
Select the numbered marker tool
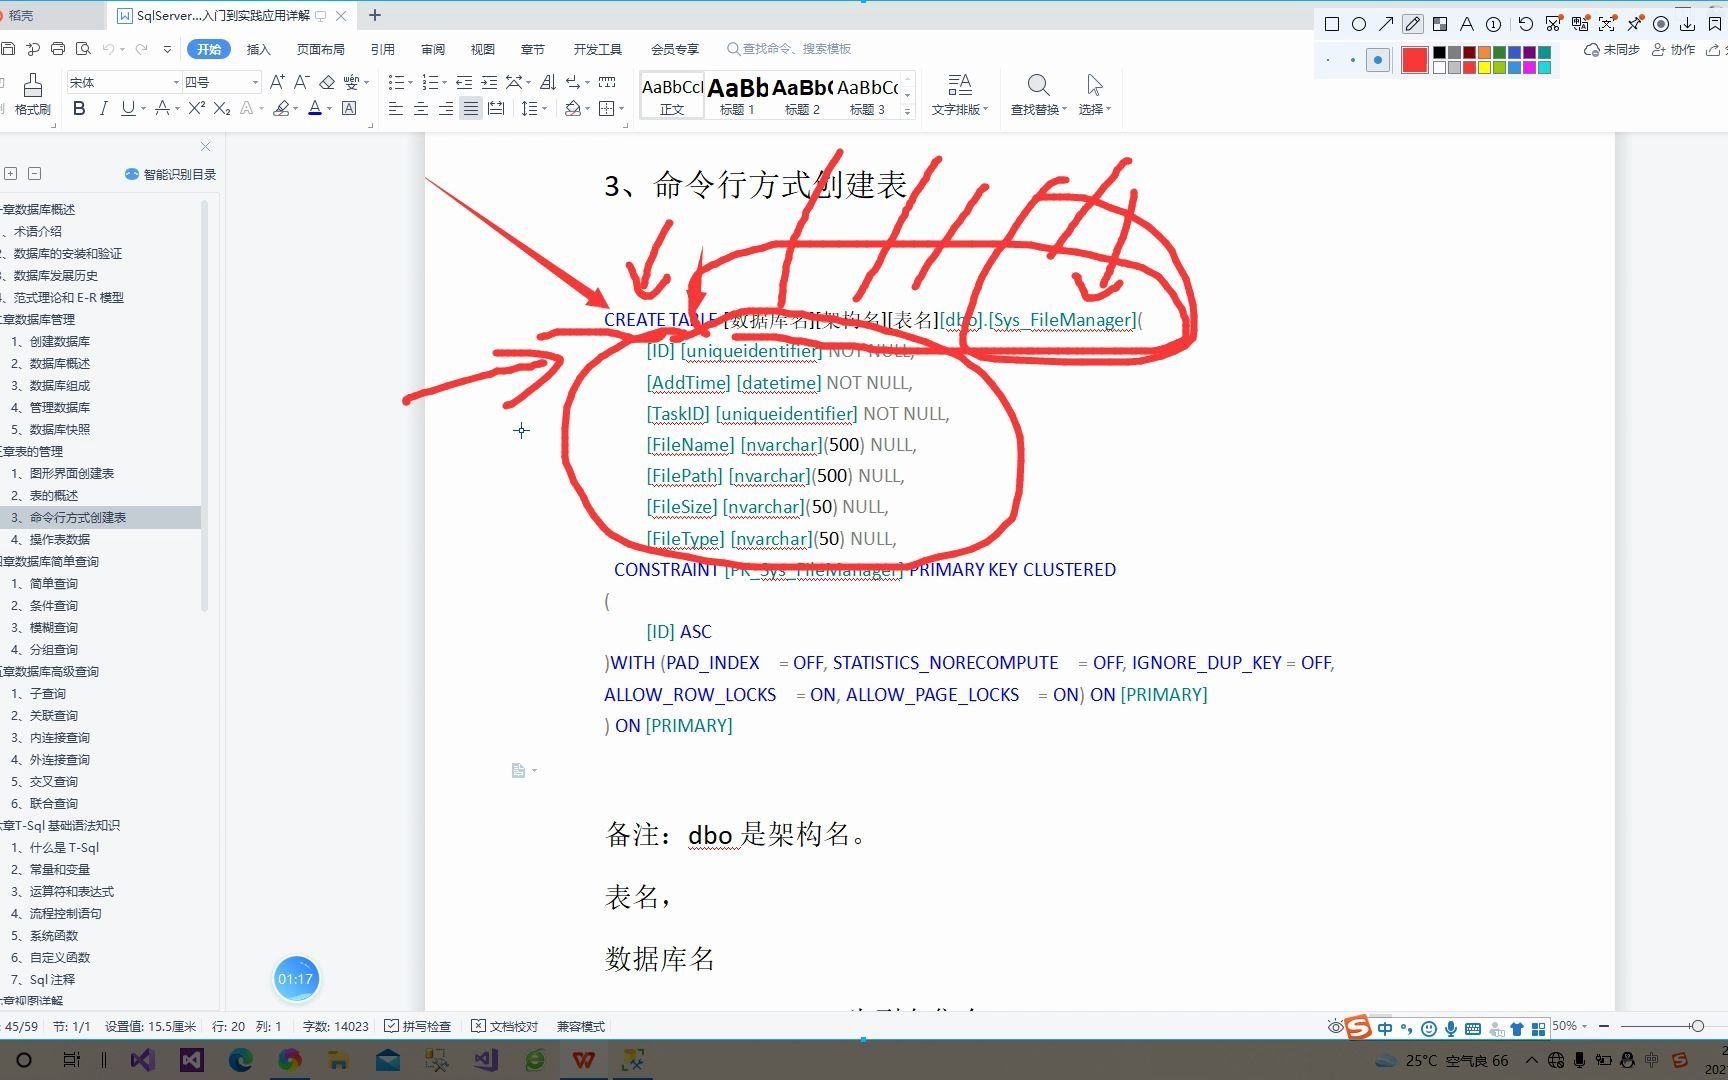click(1493, 24)
